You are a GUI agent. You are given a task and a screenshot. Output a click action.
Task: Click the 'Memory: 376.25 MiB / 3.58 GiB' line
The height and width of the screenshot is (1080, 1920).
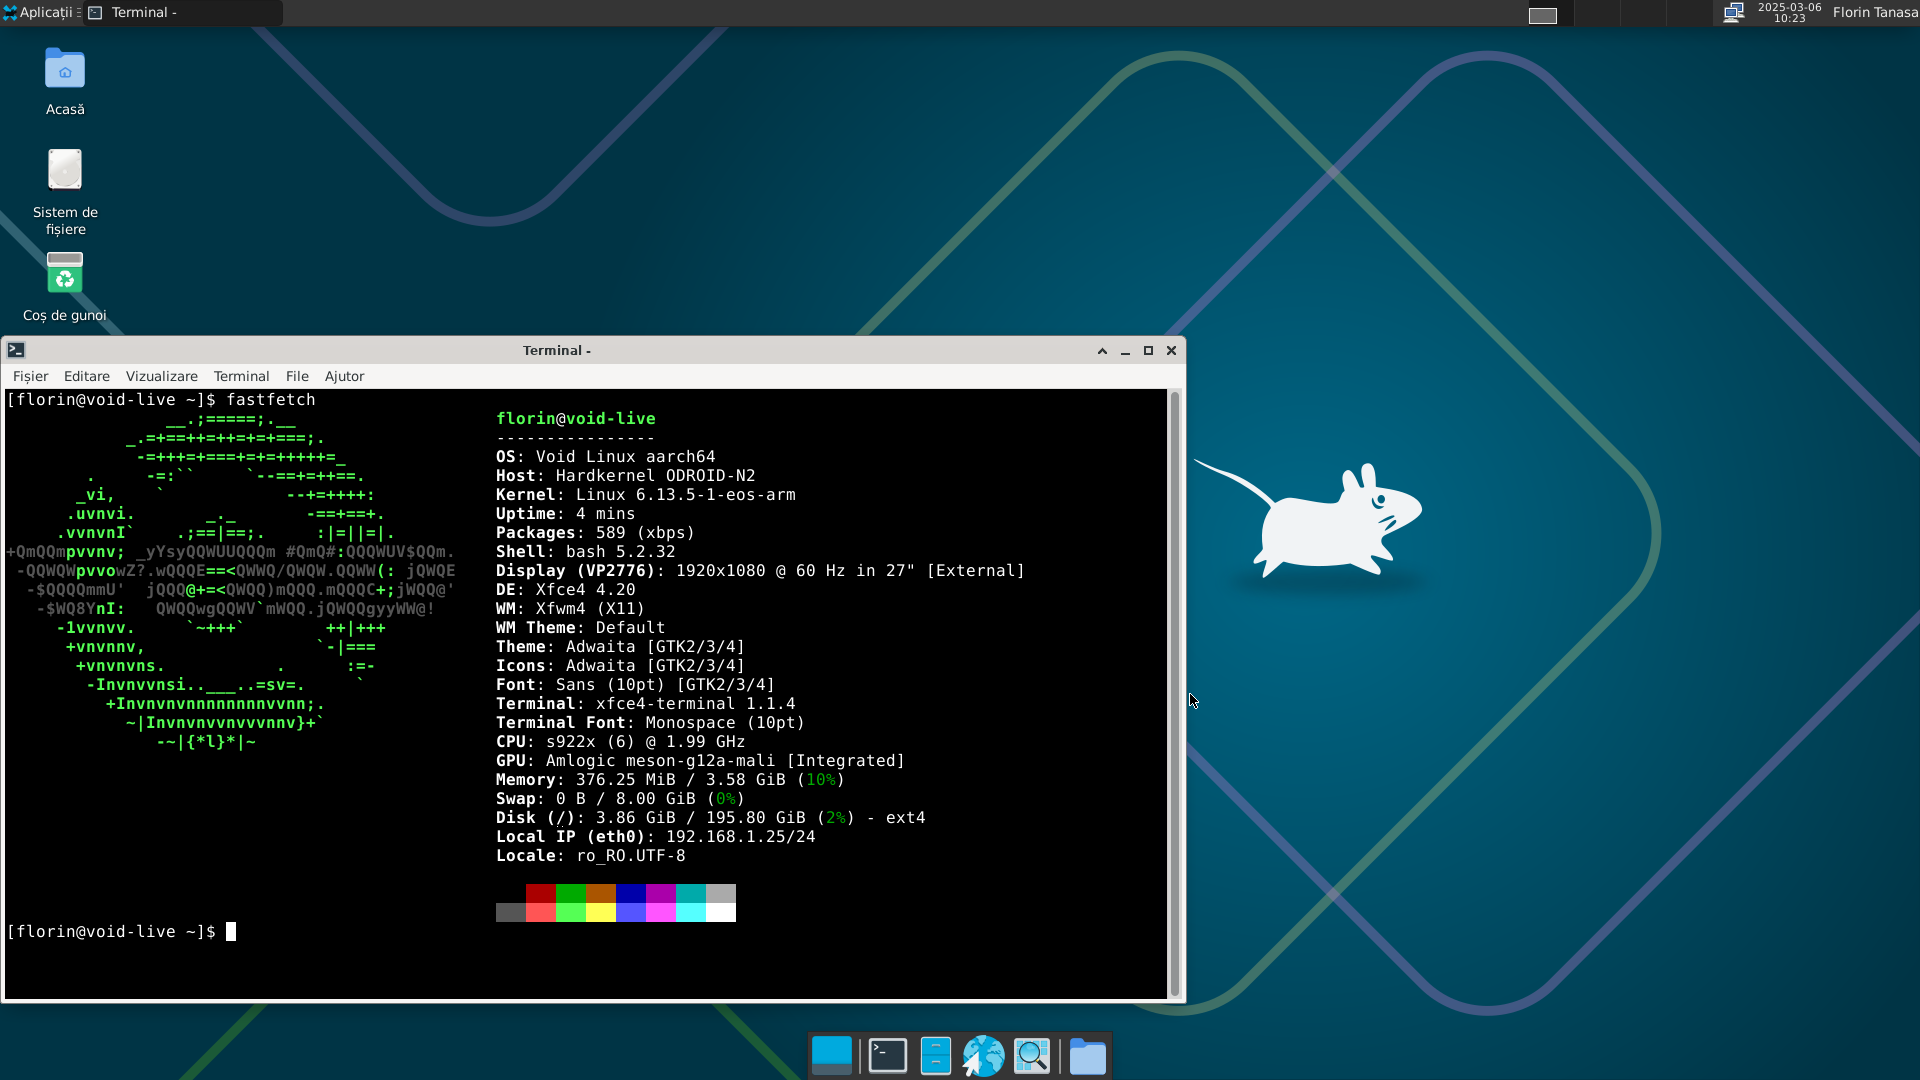pyautogui.click(x=671, y=780)
